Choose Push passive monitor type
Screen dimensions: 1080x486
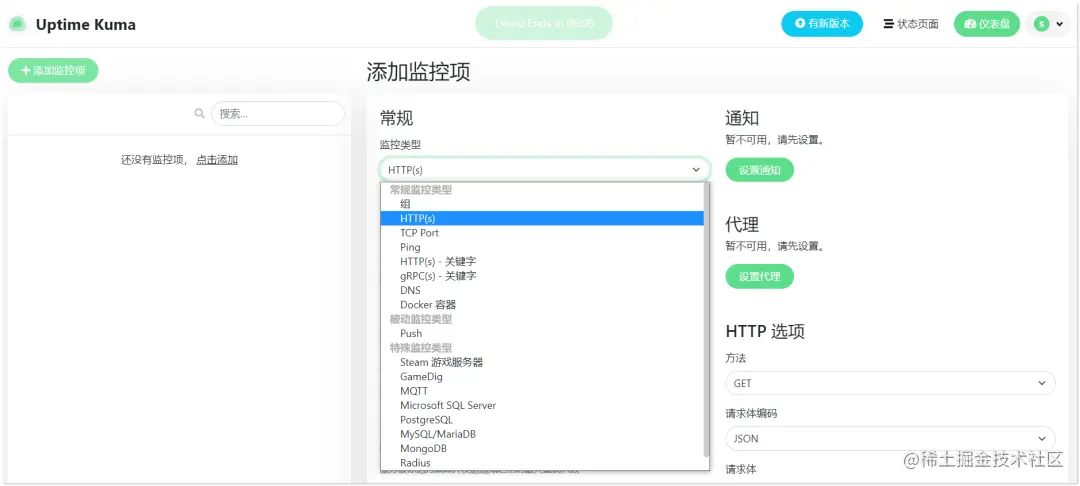[x=542, y=333]
